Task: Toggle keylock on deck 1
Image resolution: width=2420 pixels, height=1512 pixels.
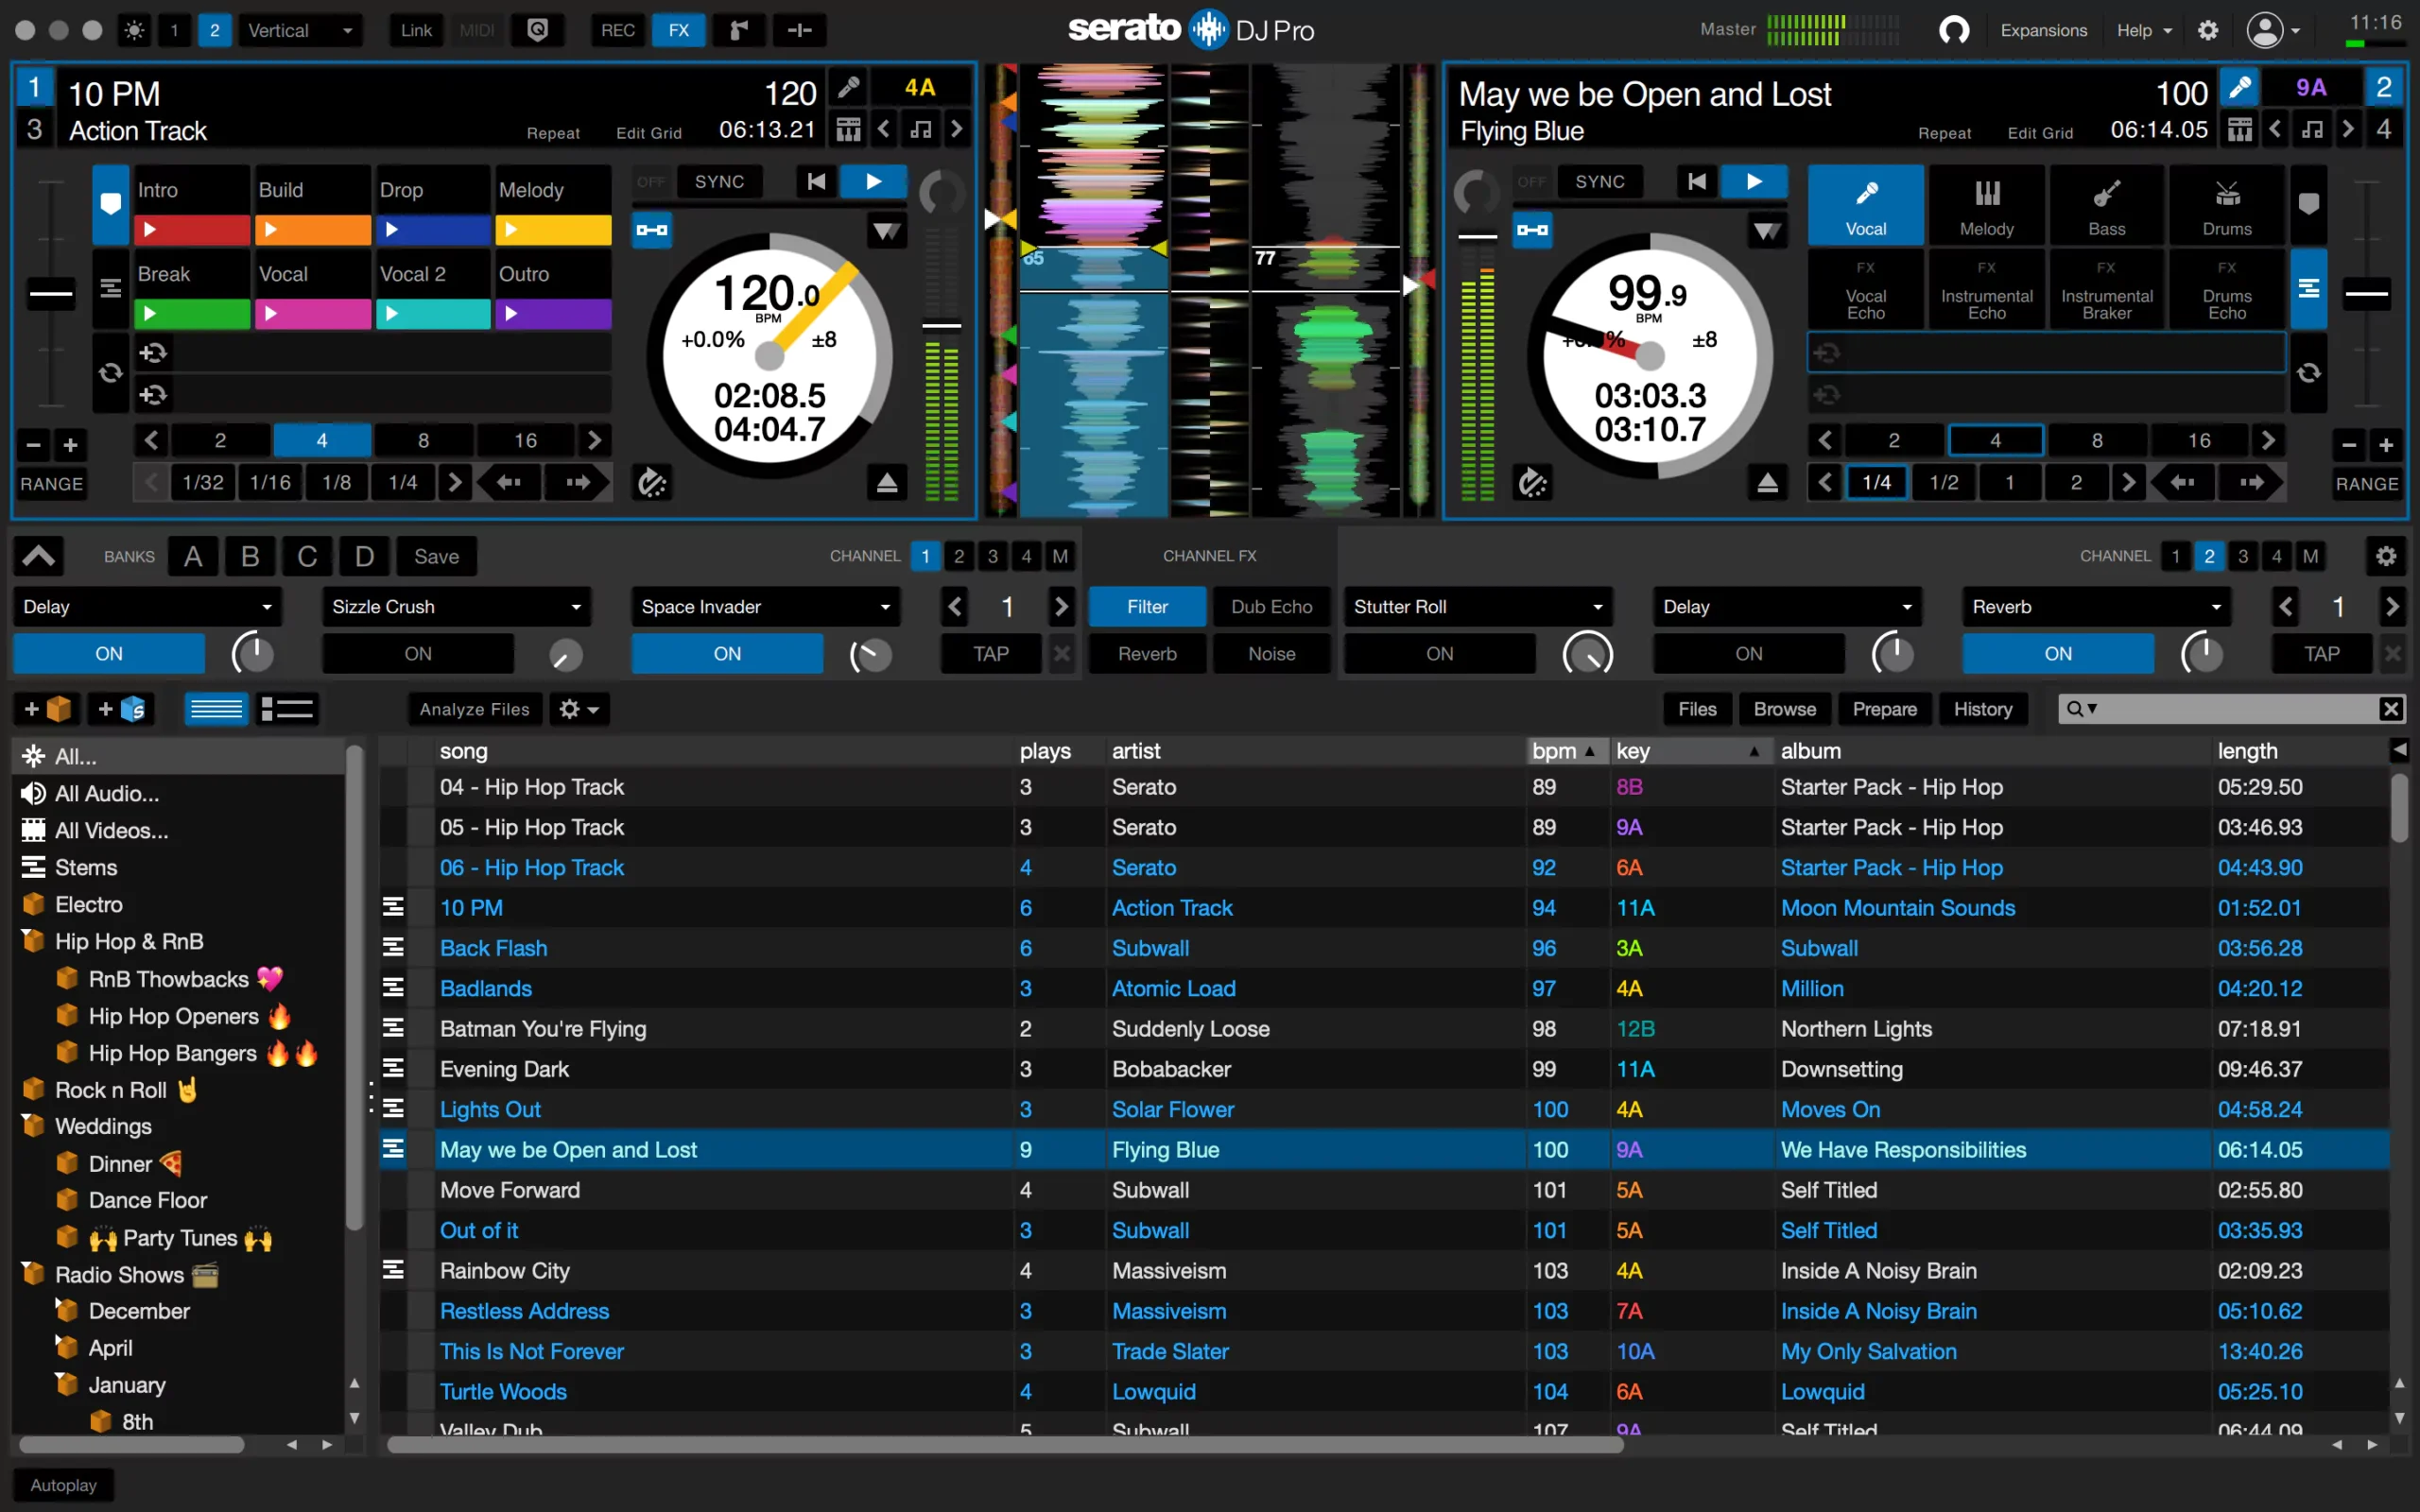Action: click(921, 128)
